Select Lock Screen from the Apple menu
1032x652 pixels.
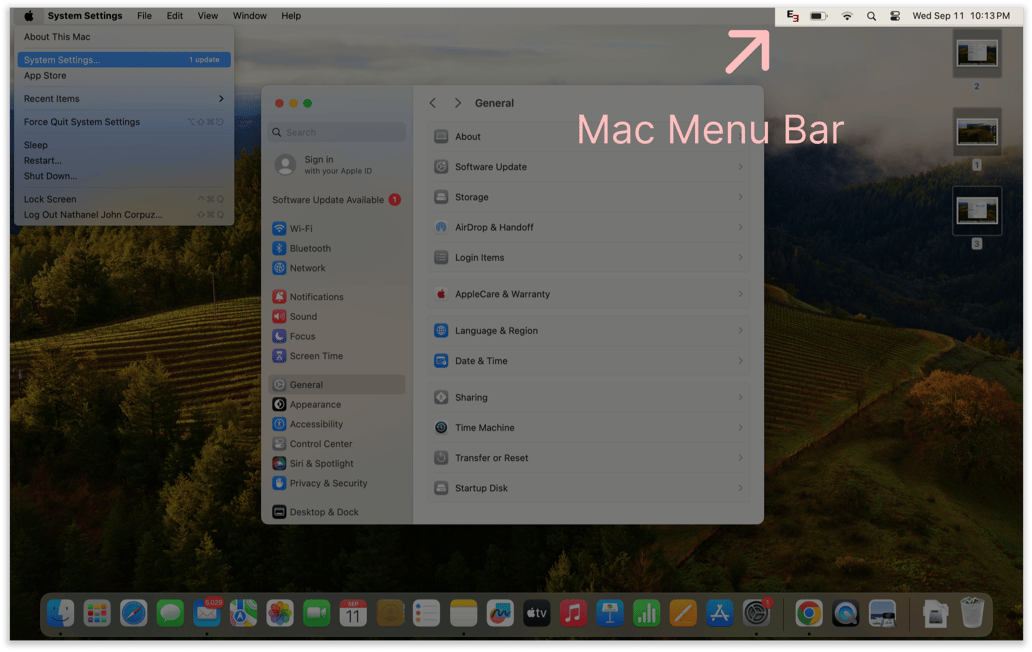[x=50, y=200]
